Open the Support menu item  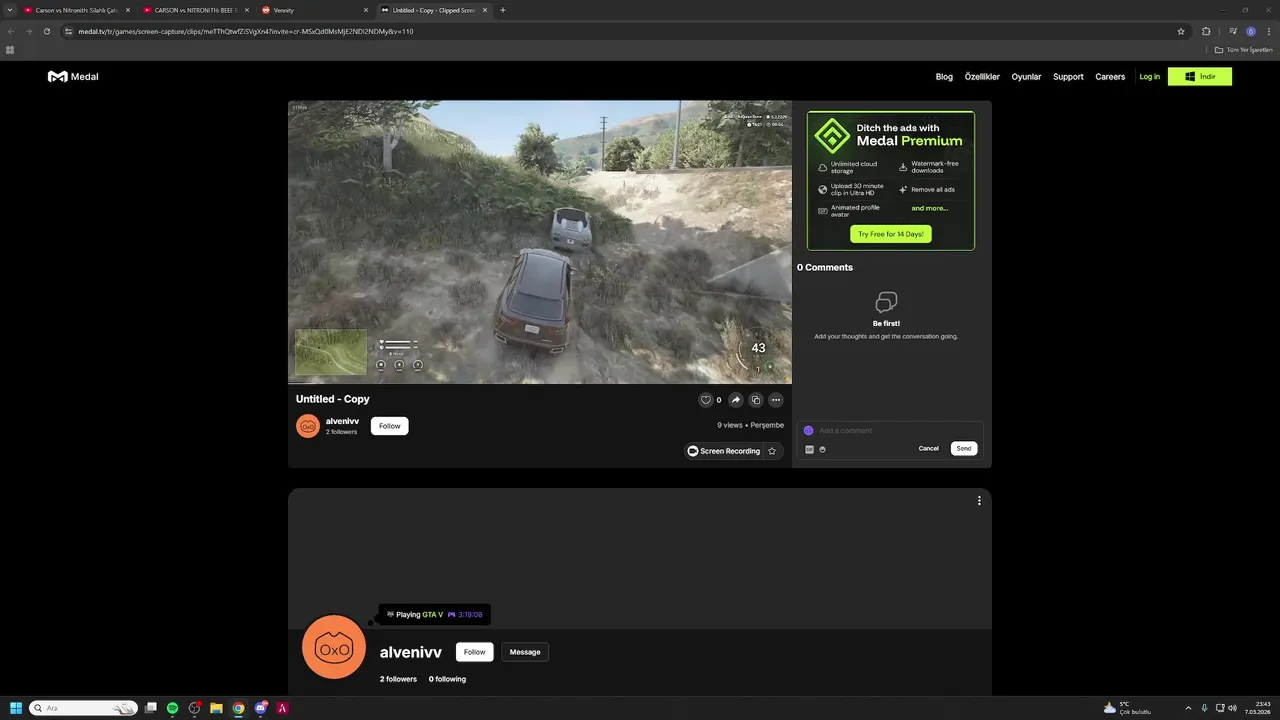1068,77
